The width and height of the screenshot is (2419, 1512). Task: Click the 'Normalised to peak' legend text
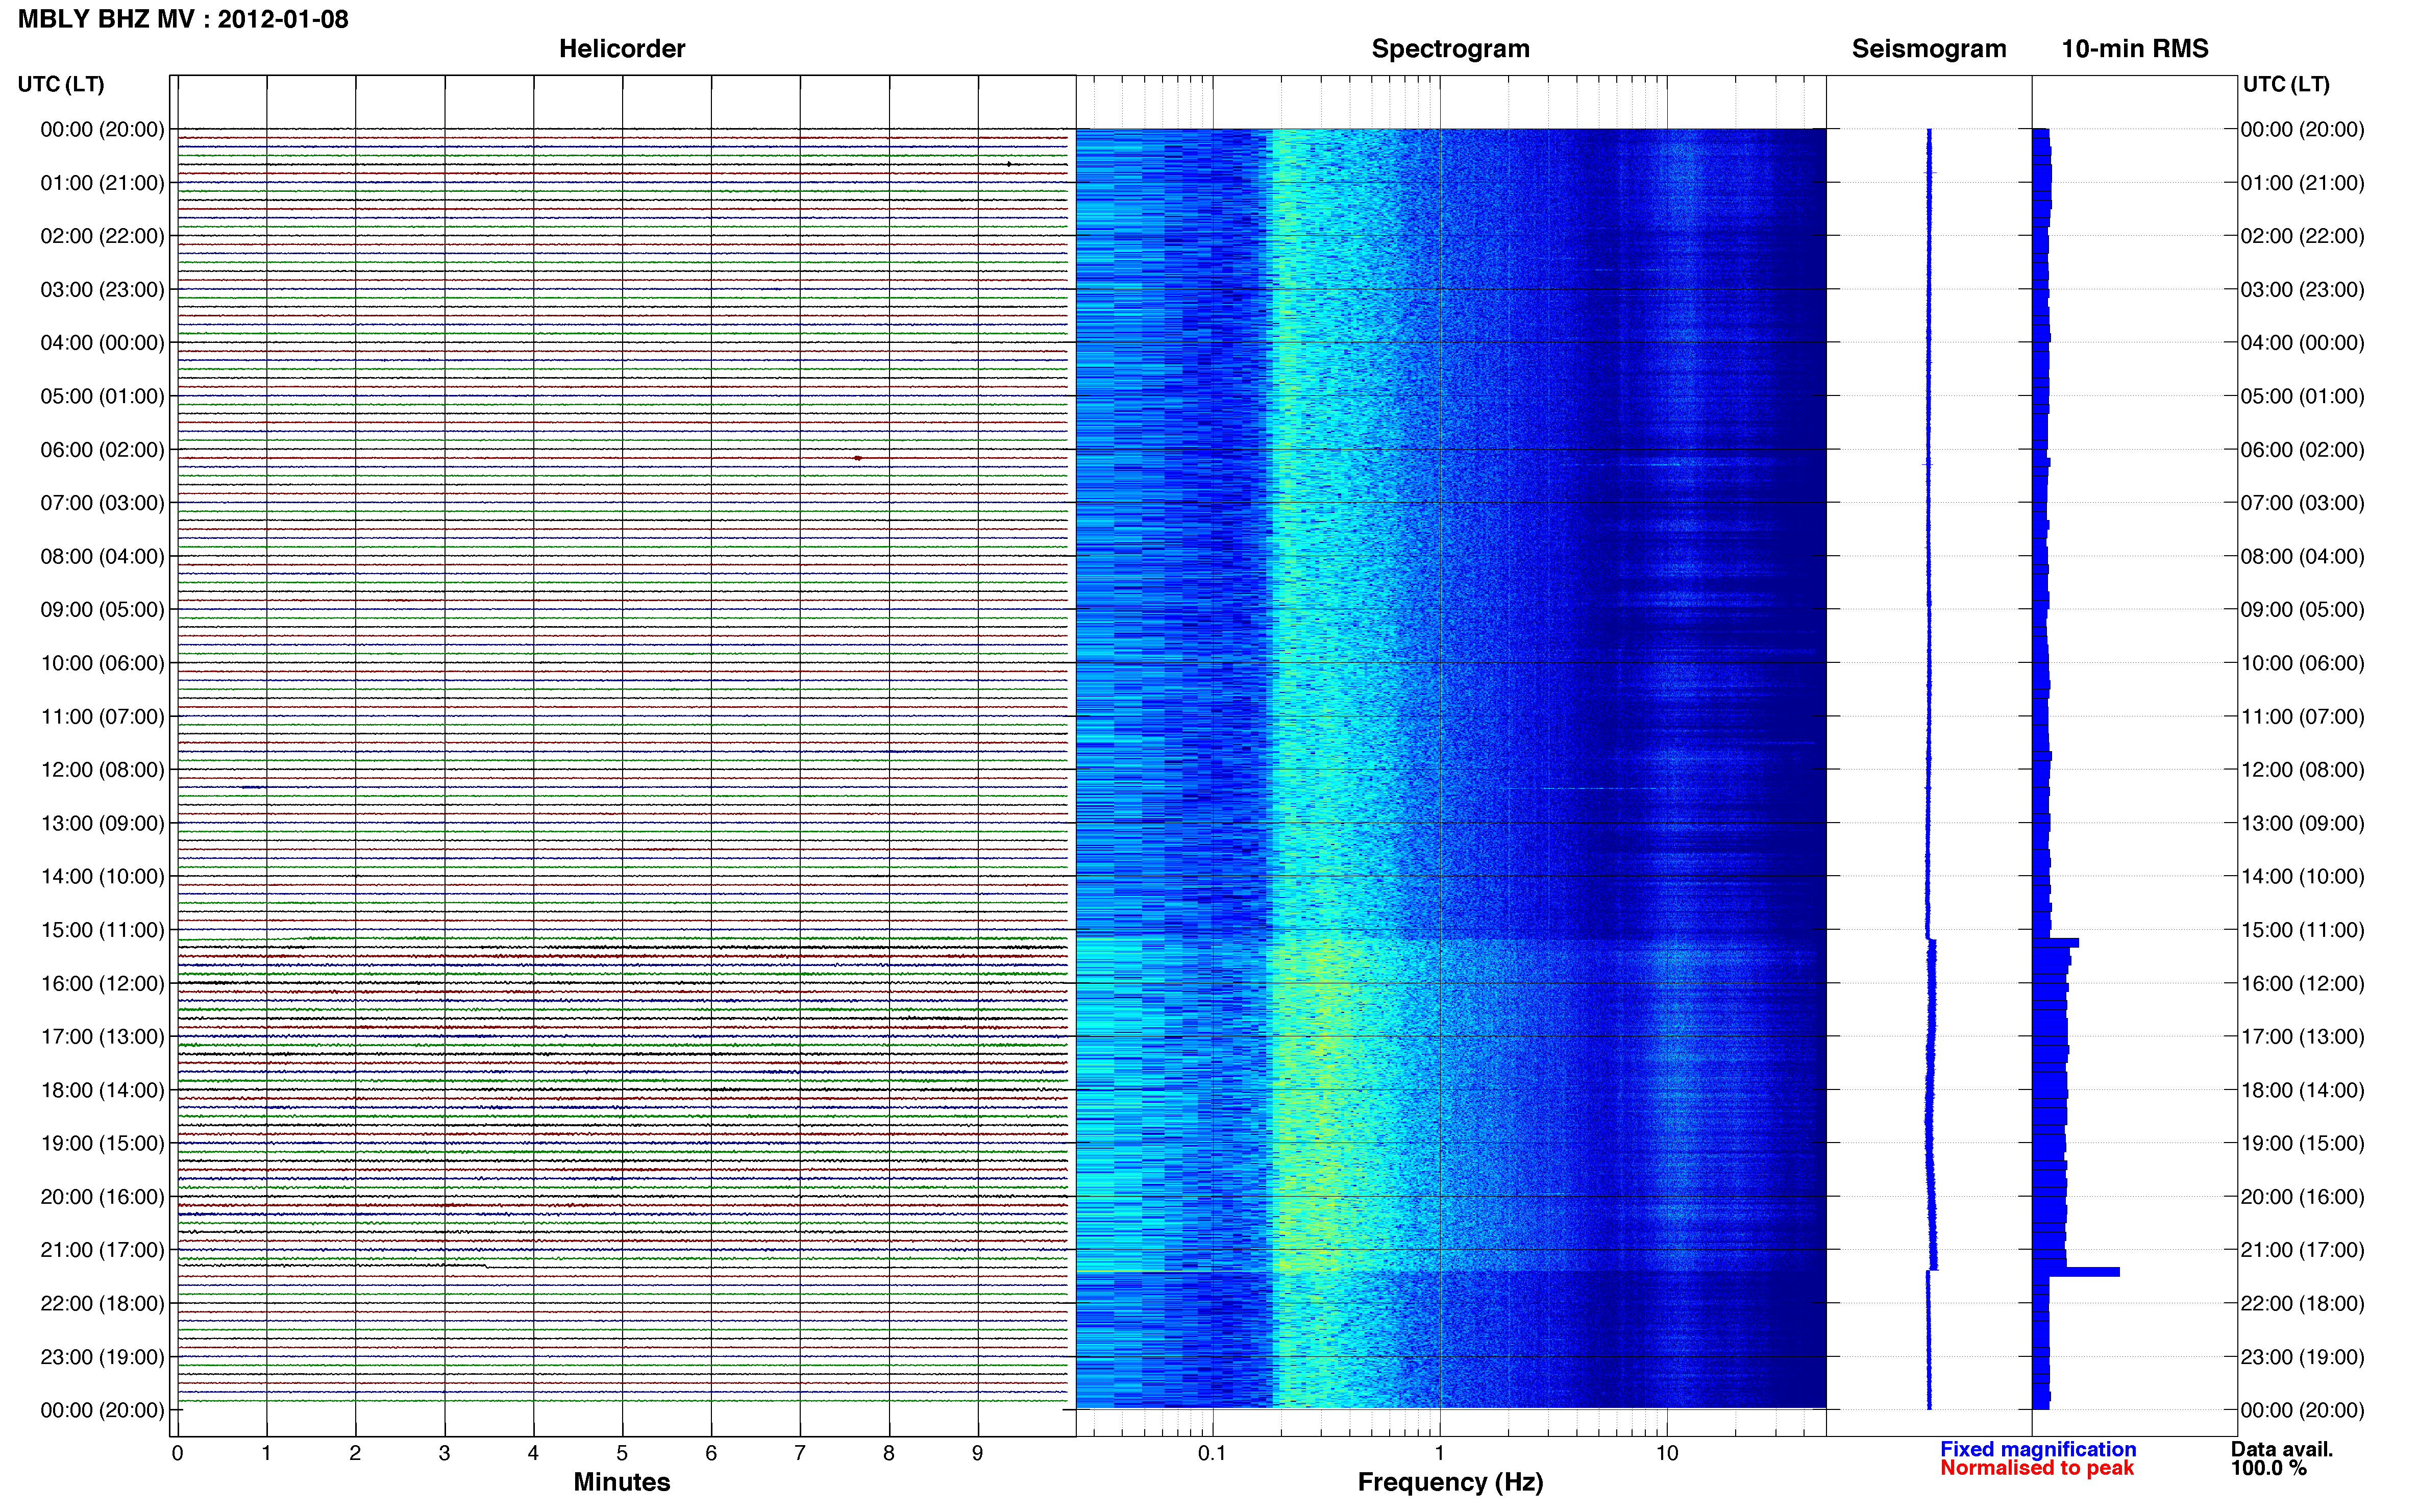[2037, 1468]
